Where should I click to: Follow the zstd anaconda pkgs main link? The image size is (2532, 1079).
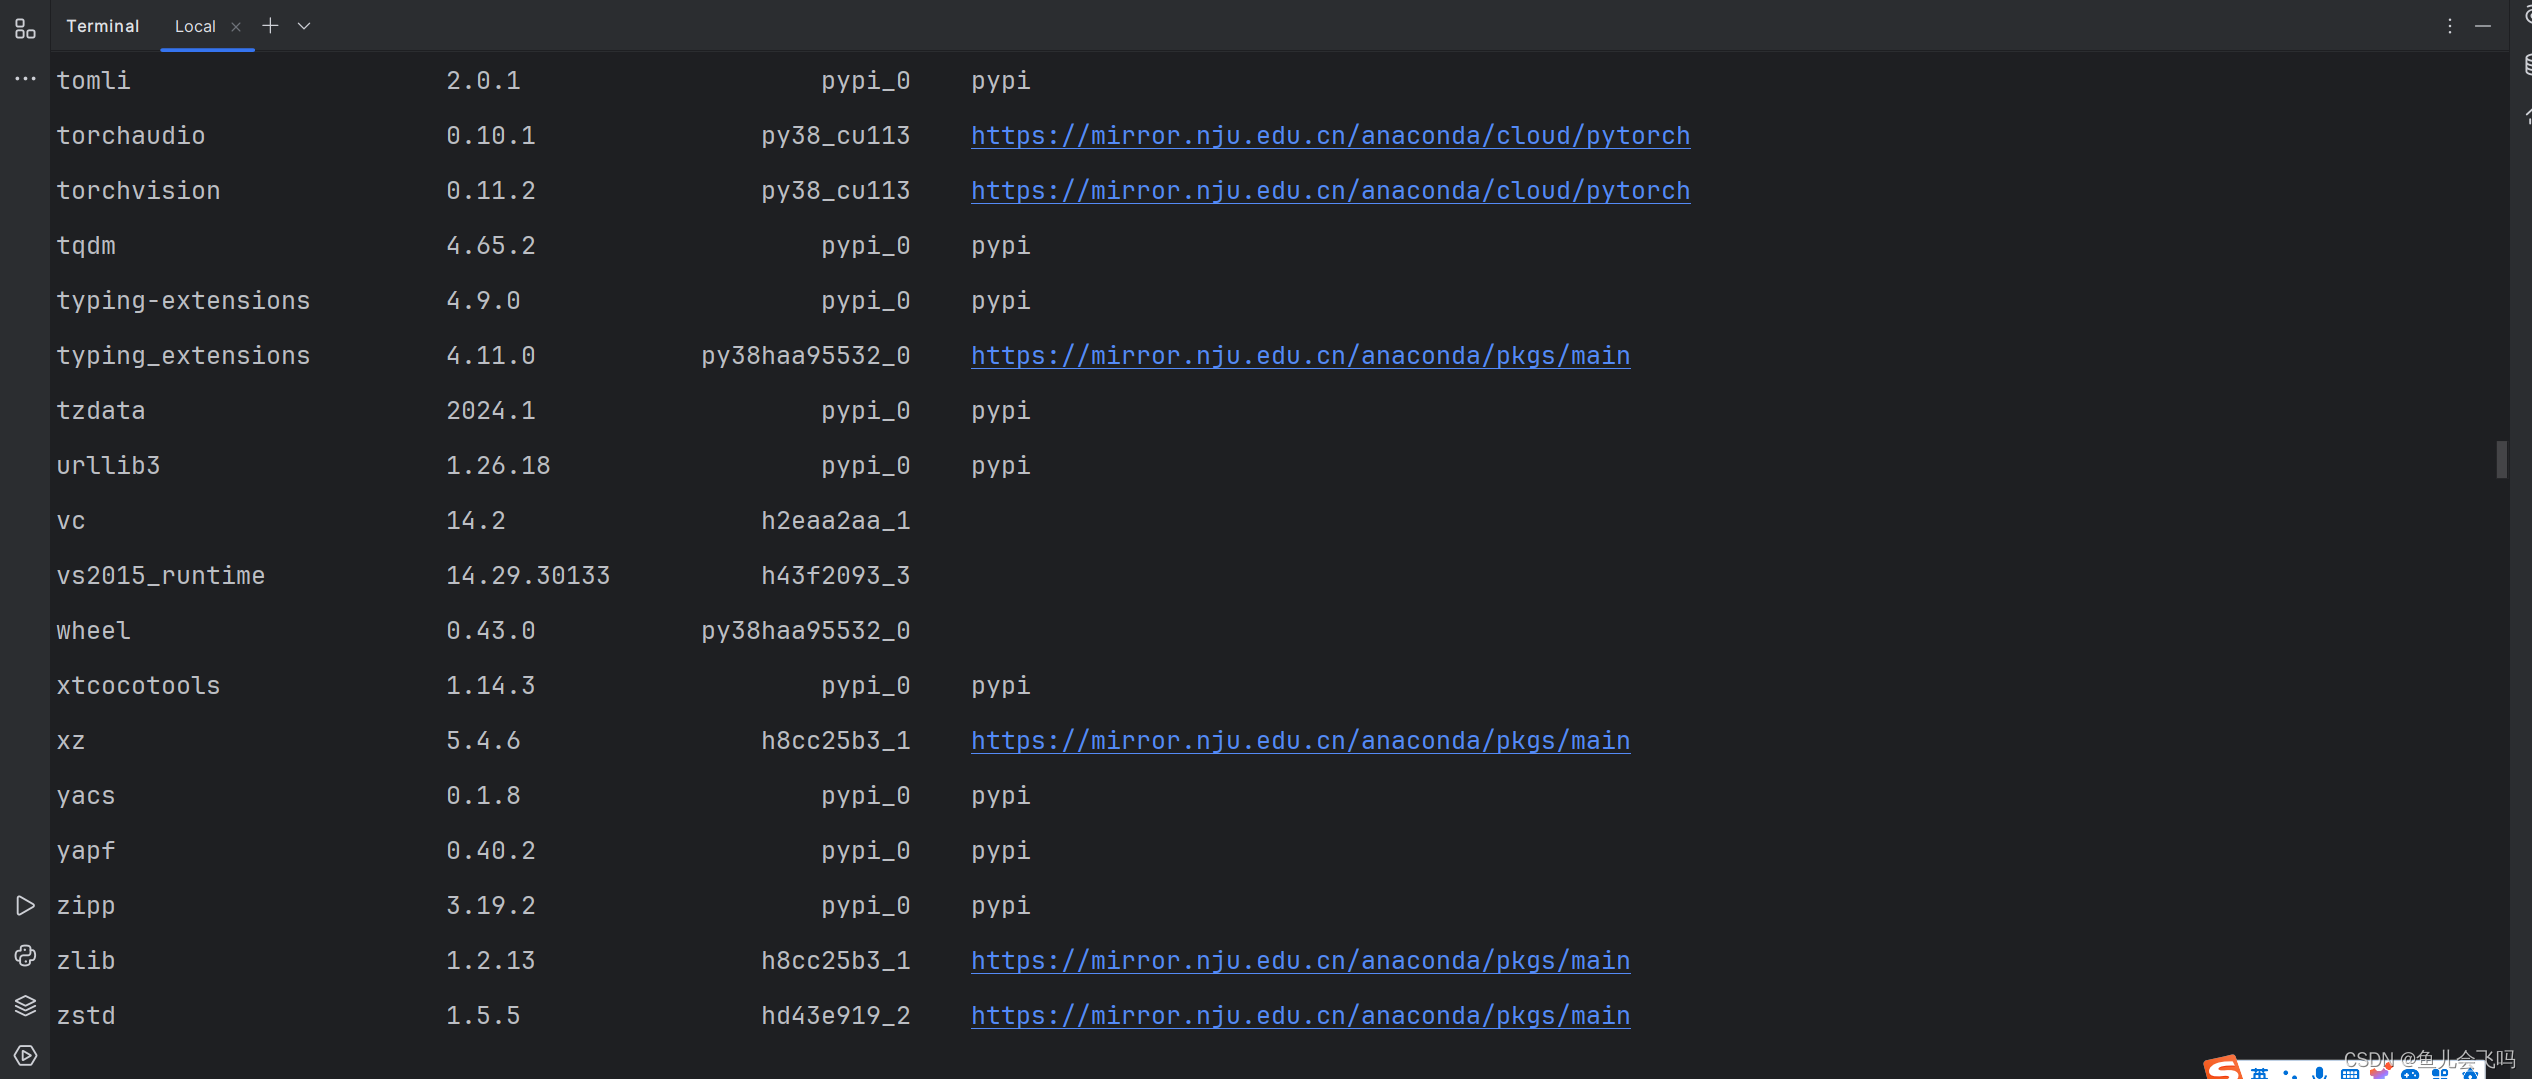(x=1299, y=1015)
